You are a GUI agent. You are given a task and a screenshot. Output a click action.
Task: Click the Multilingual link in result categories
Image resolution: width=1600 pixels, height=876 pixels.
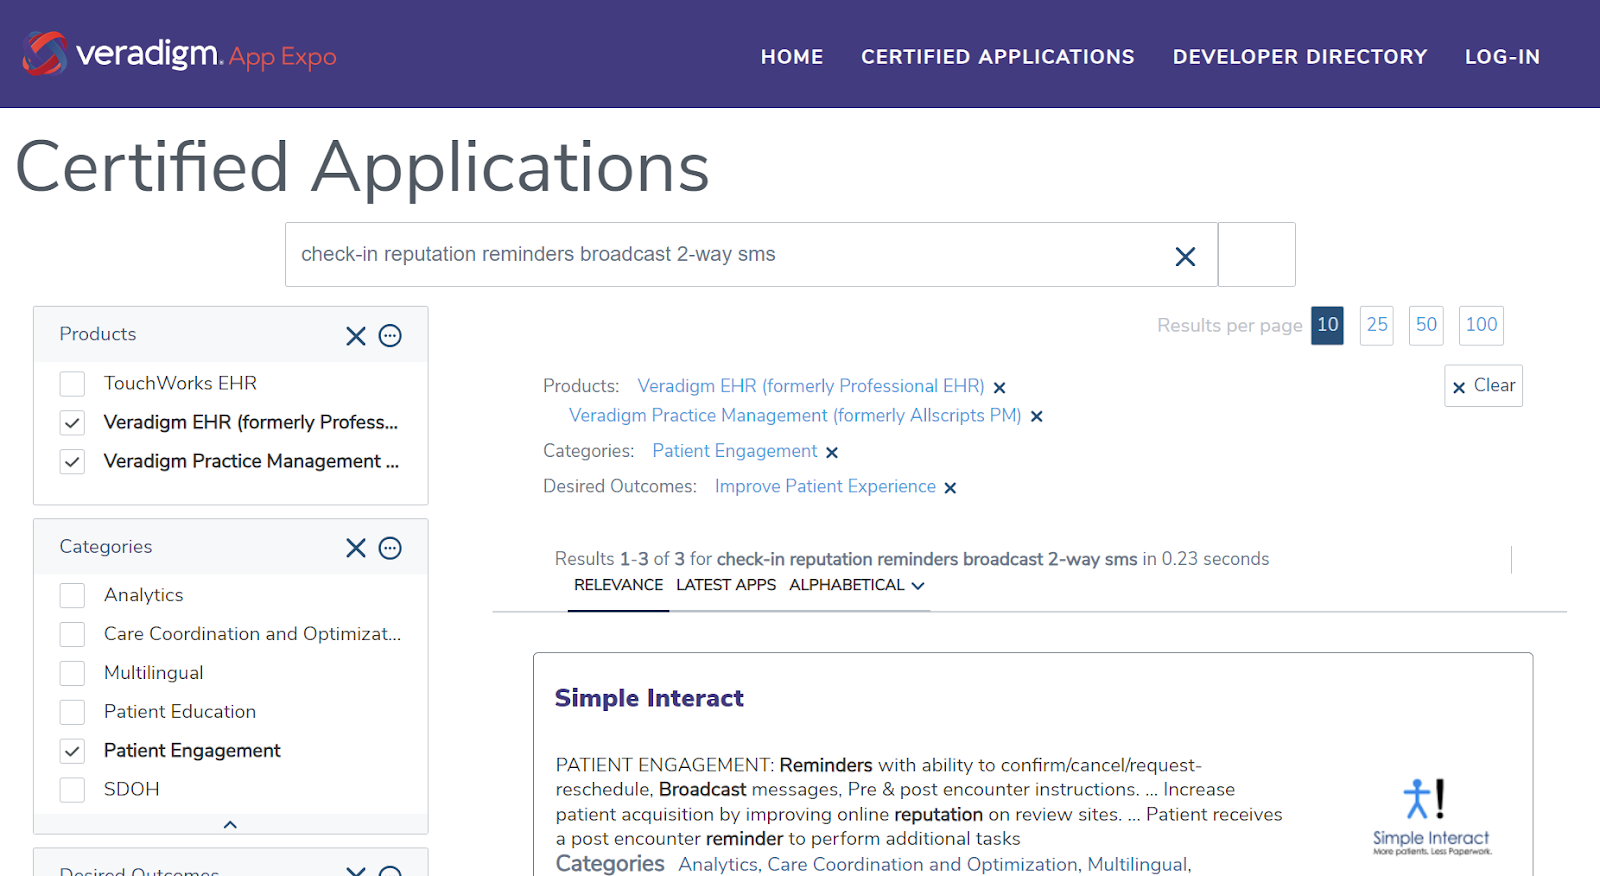point(1137,864)
